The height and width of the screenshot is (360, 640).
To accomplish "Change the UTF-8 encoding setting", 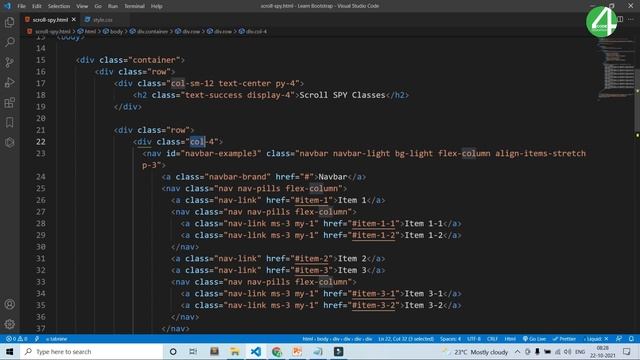I will pyautogui.click(x=473, y=339).
